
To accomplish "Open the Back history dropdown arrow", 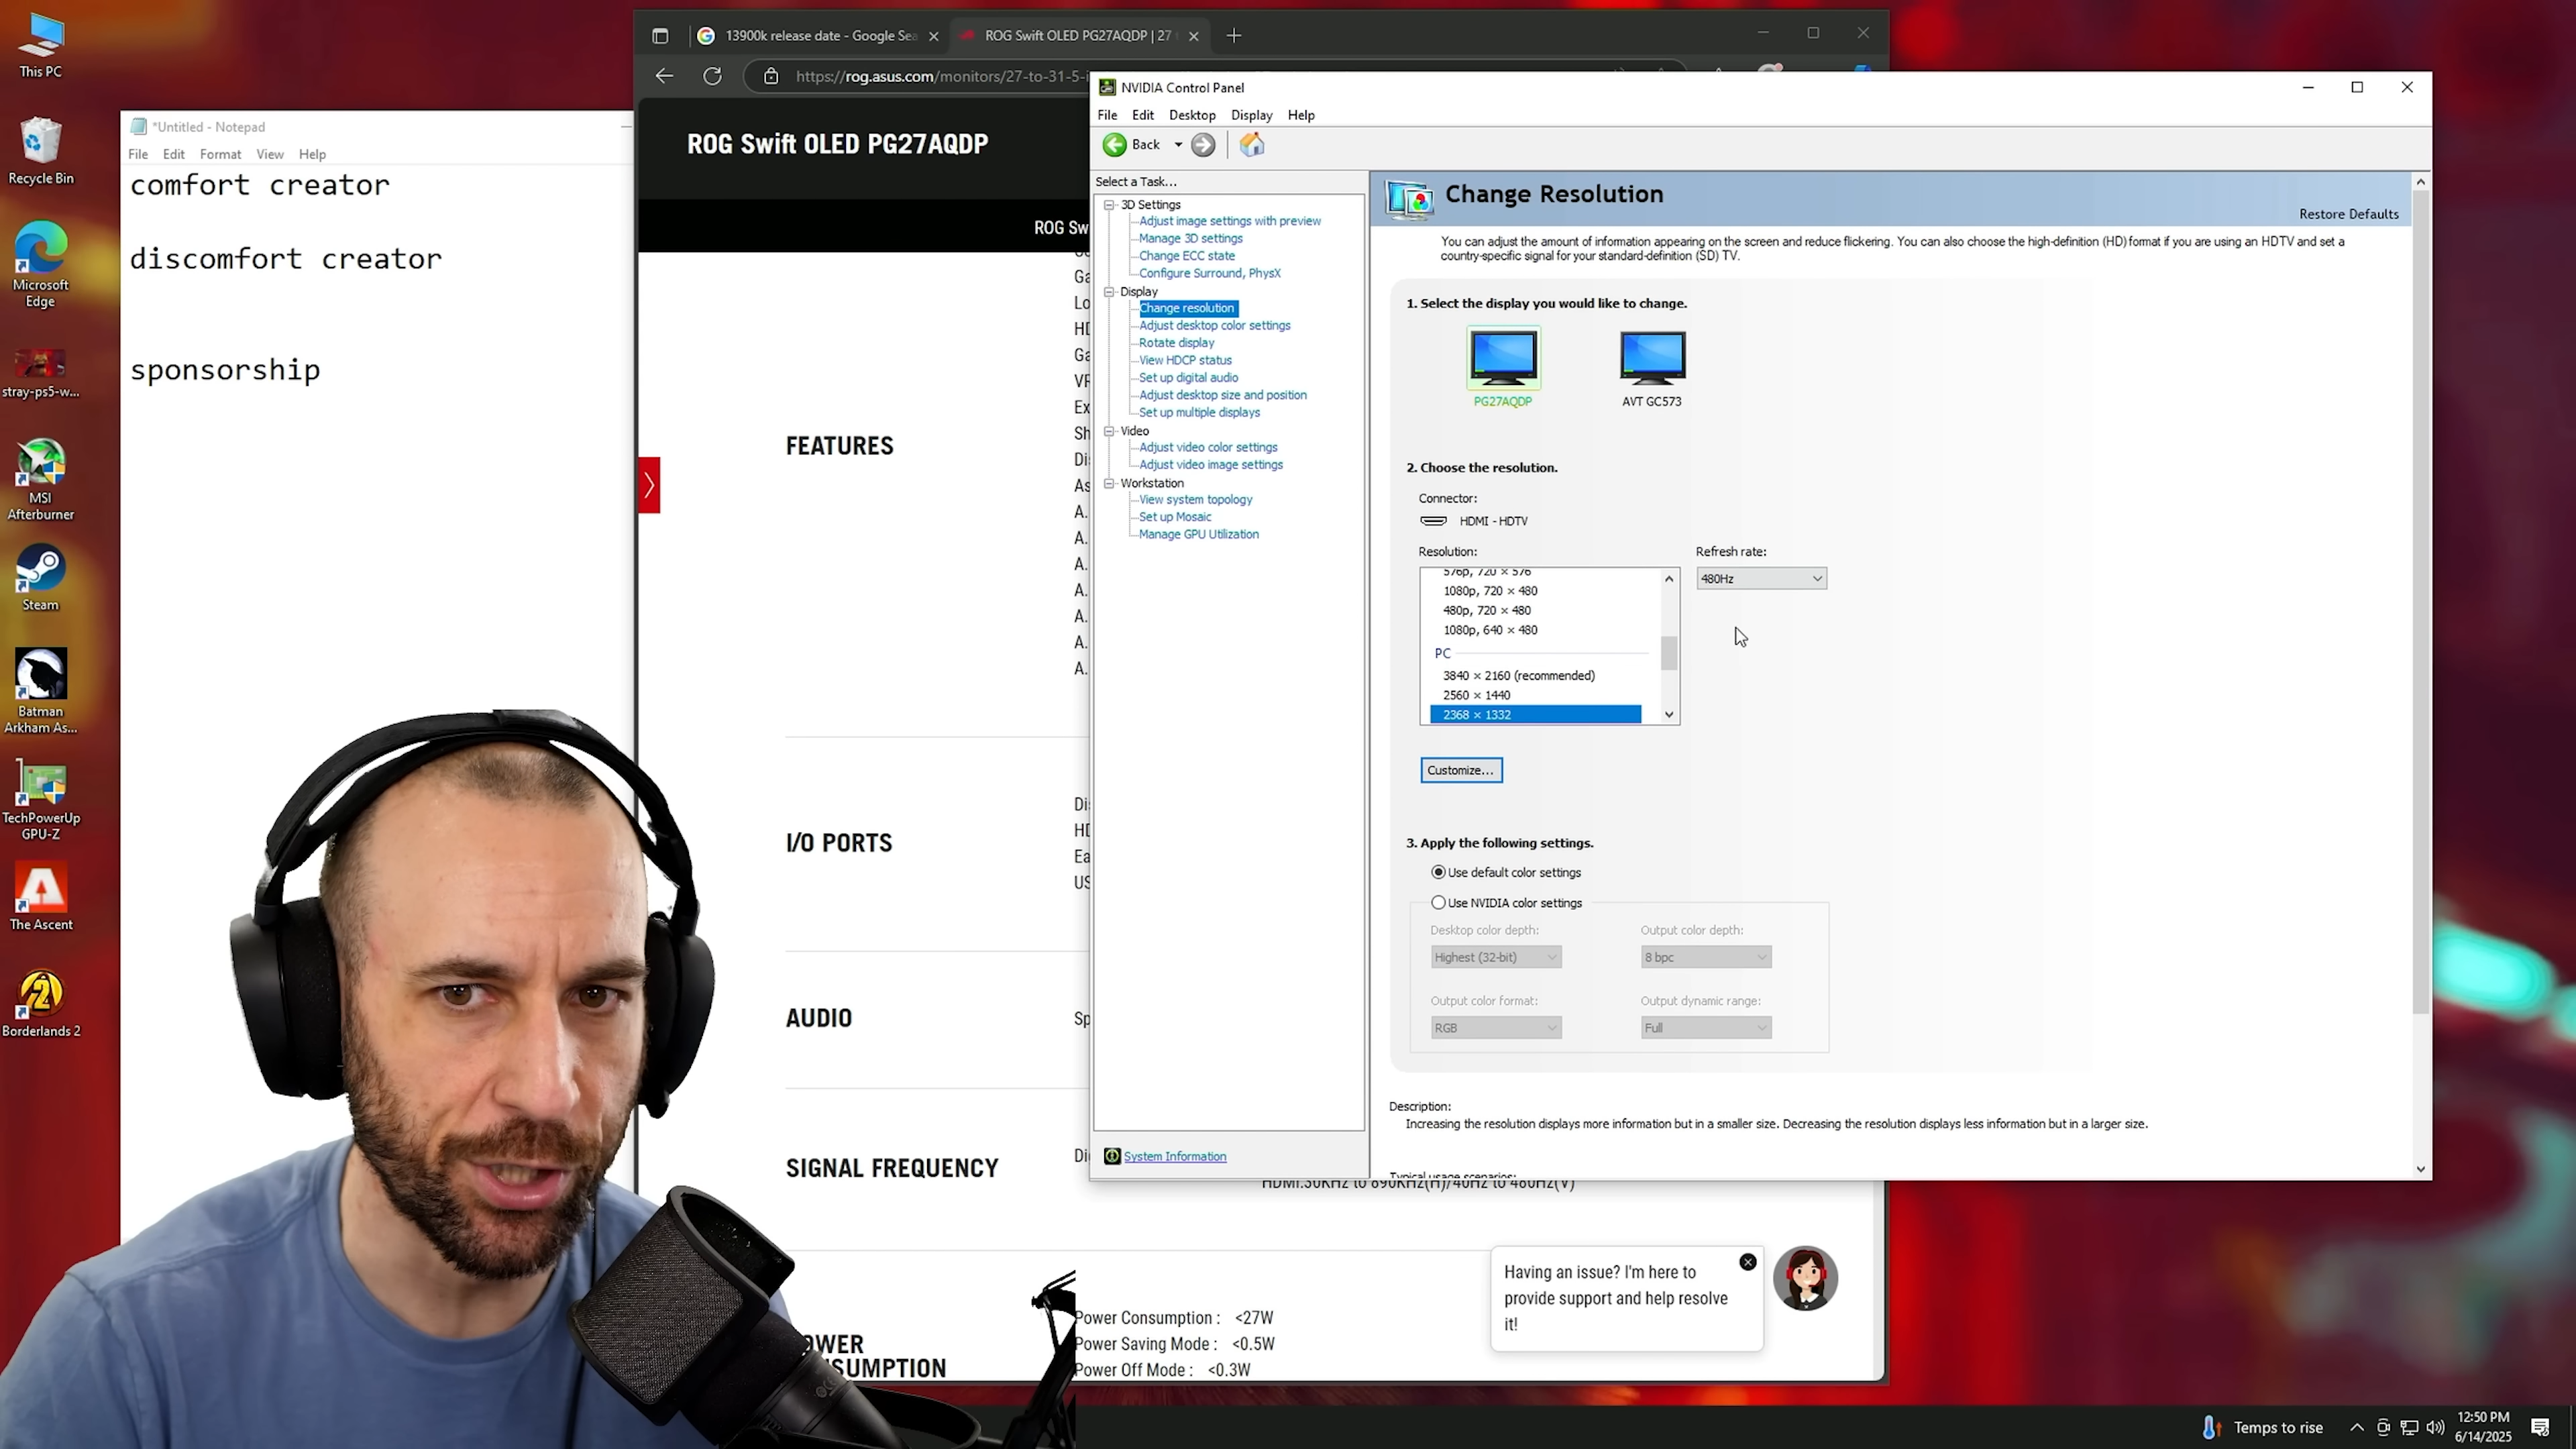I will click(1178, 145).
